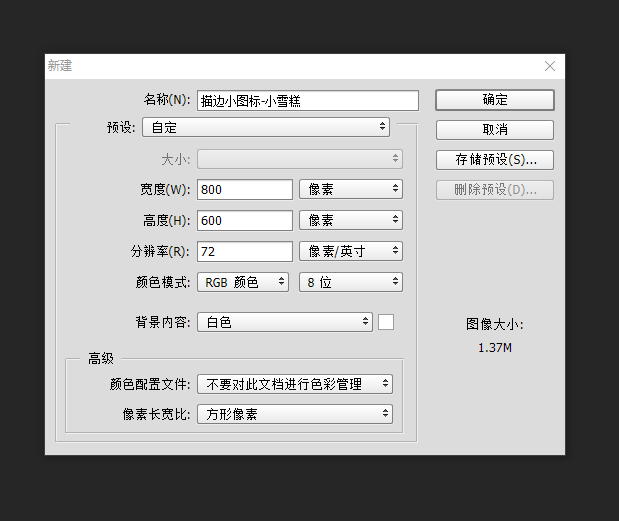619x521 pixels.
Task: Click the 图像大小: label
Action: [495, 324]
